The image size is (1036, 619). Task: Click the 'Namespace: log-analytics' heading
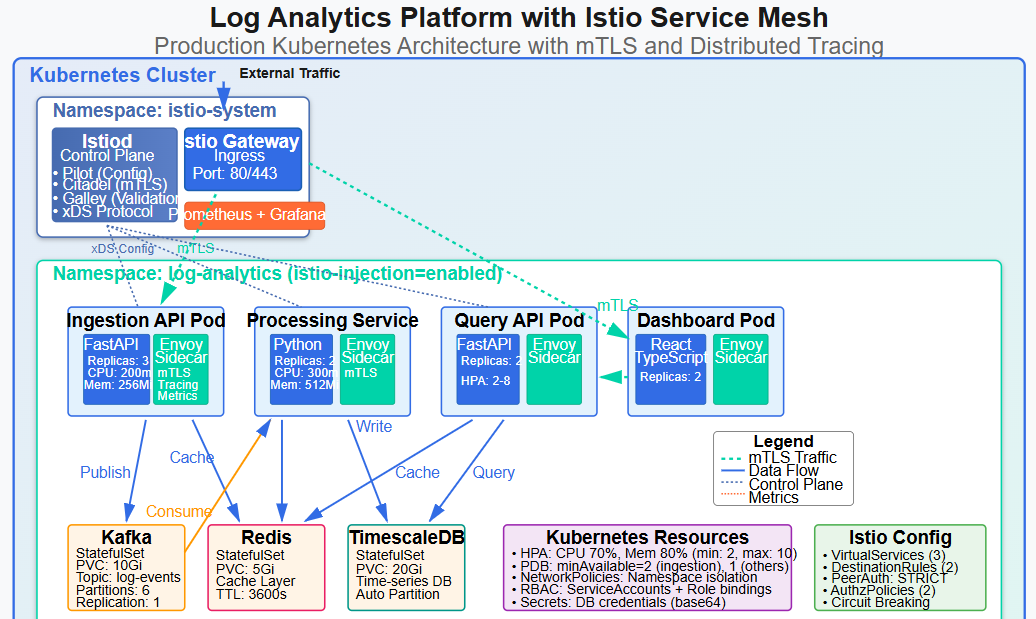[278, 273]
